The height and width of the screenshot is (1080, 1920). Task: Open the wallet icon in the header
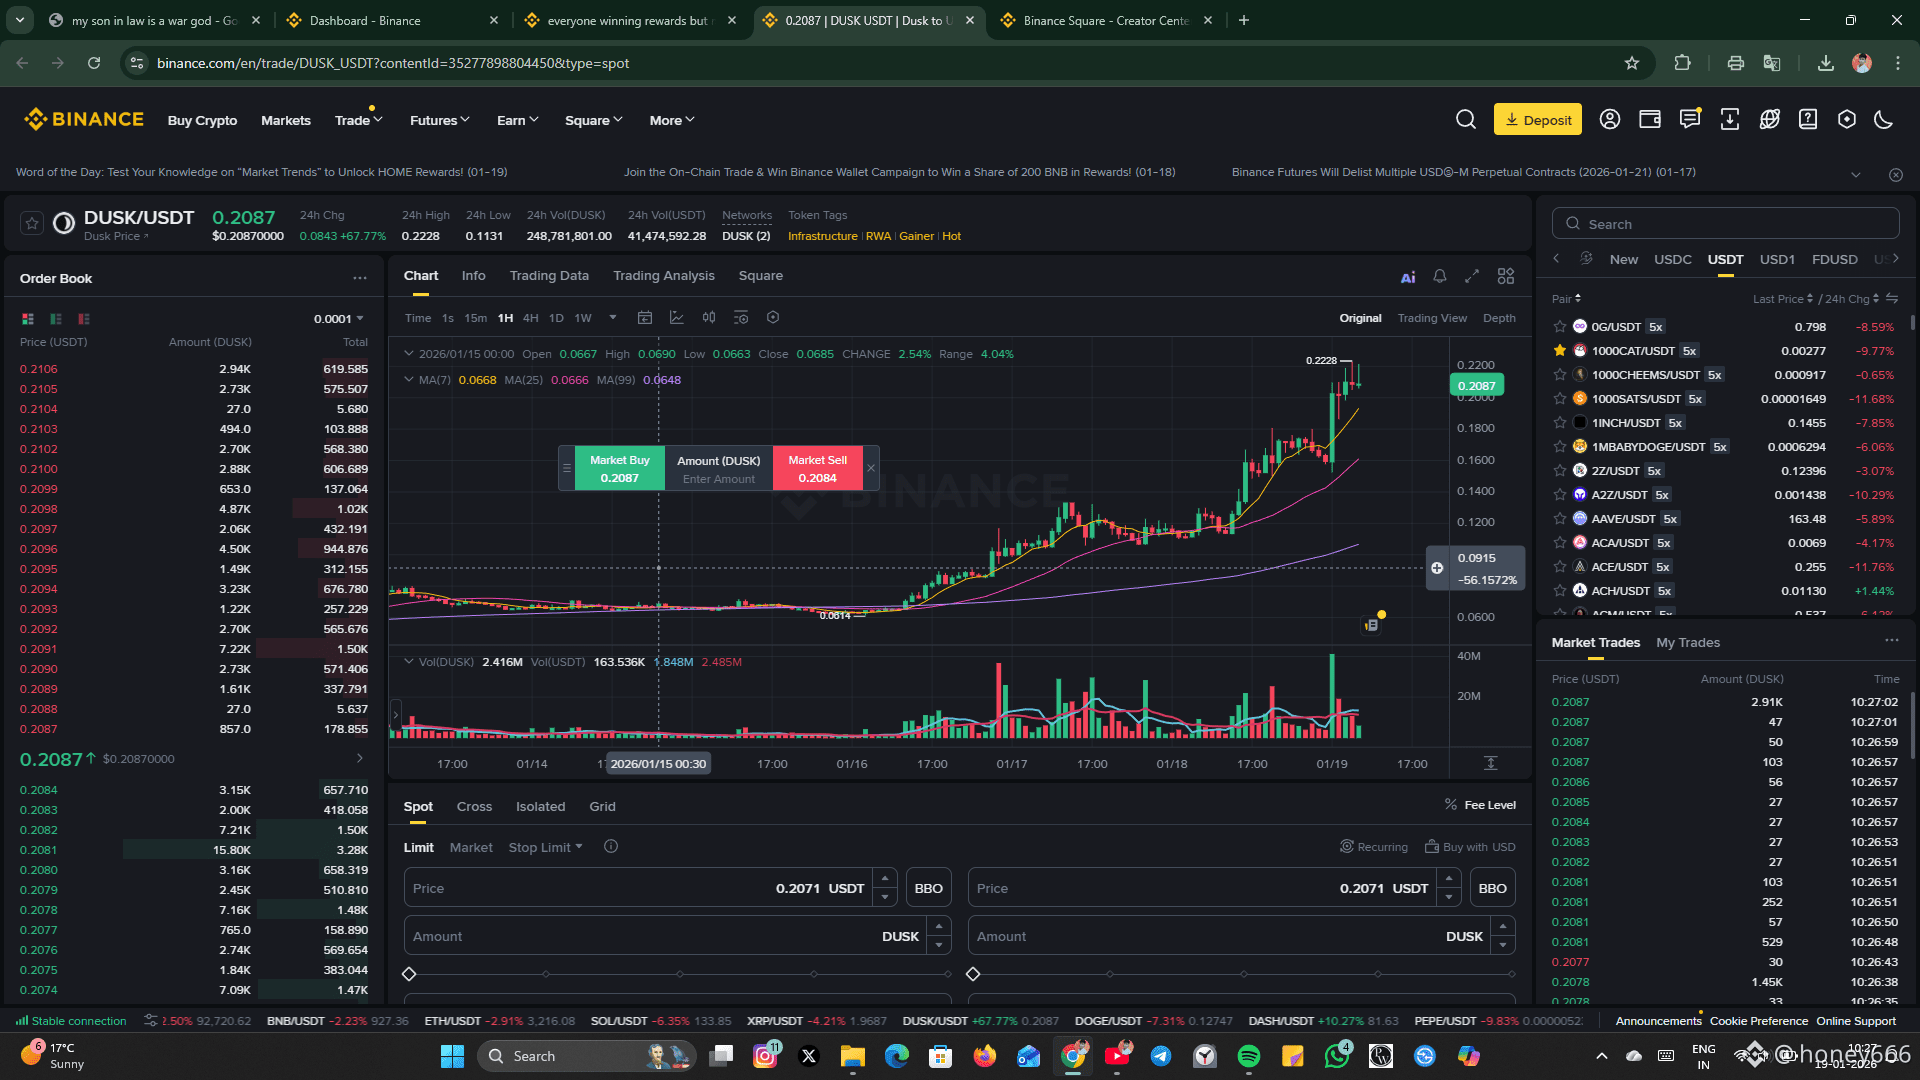pyautogui.click(x=1650, y=120)
